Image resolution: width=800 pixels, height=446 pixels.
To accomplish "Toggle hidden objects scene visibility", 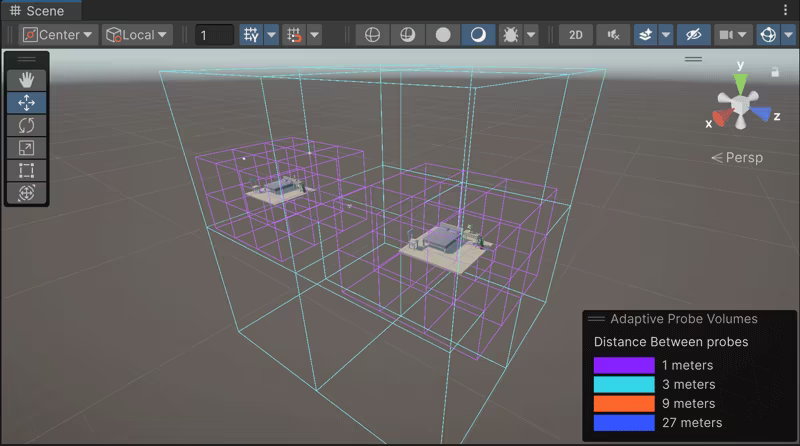I will 692,35.
